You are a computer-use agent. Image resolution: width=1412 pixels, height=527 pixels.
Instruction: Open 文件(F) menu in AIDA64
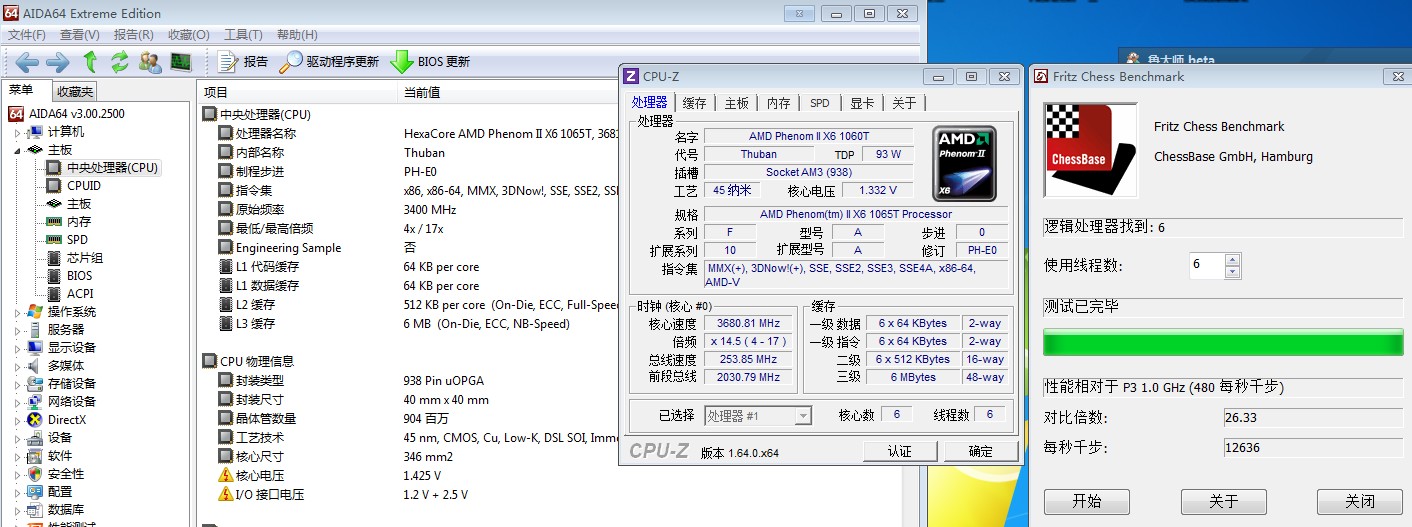tap(27, 35)
